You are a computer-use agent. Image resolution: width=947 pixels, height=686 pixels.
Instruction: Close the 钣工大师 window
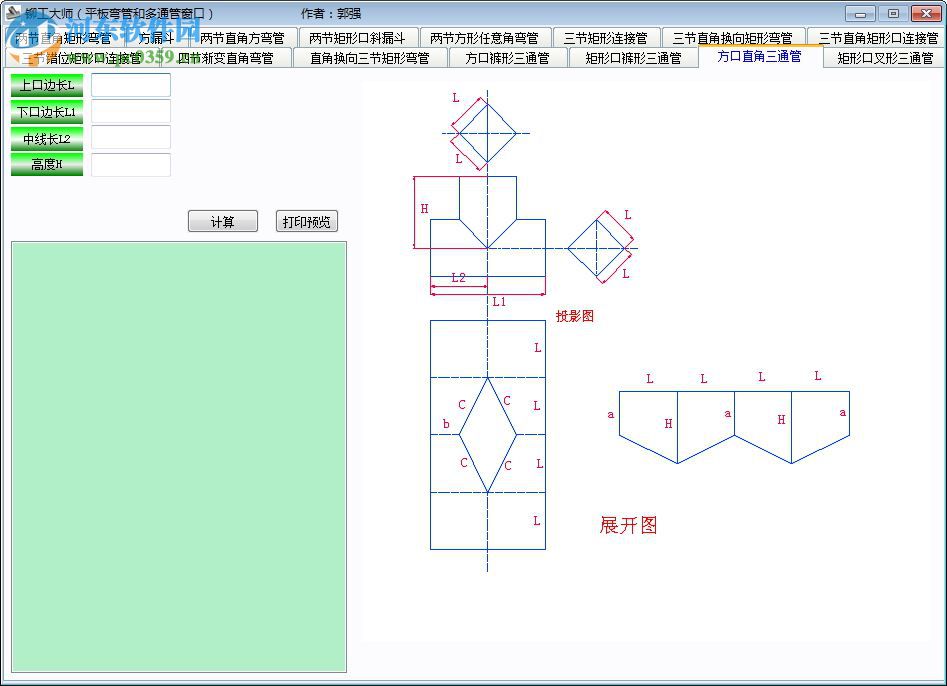click(x=926, y=13)
